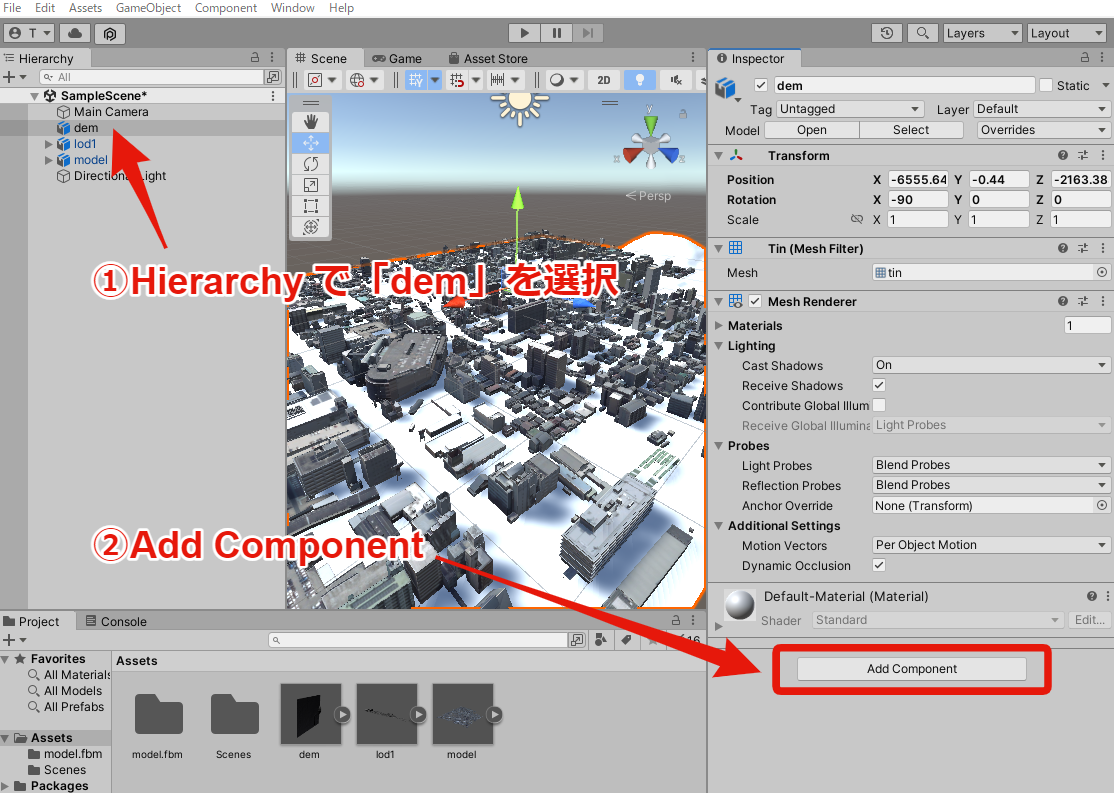Open the Layout dropdown

pyautogui.click(x=1067, y=33)
